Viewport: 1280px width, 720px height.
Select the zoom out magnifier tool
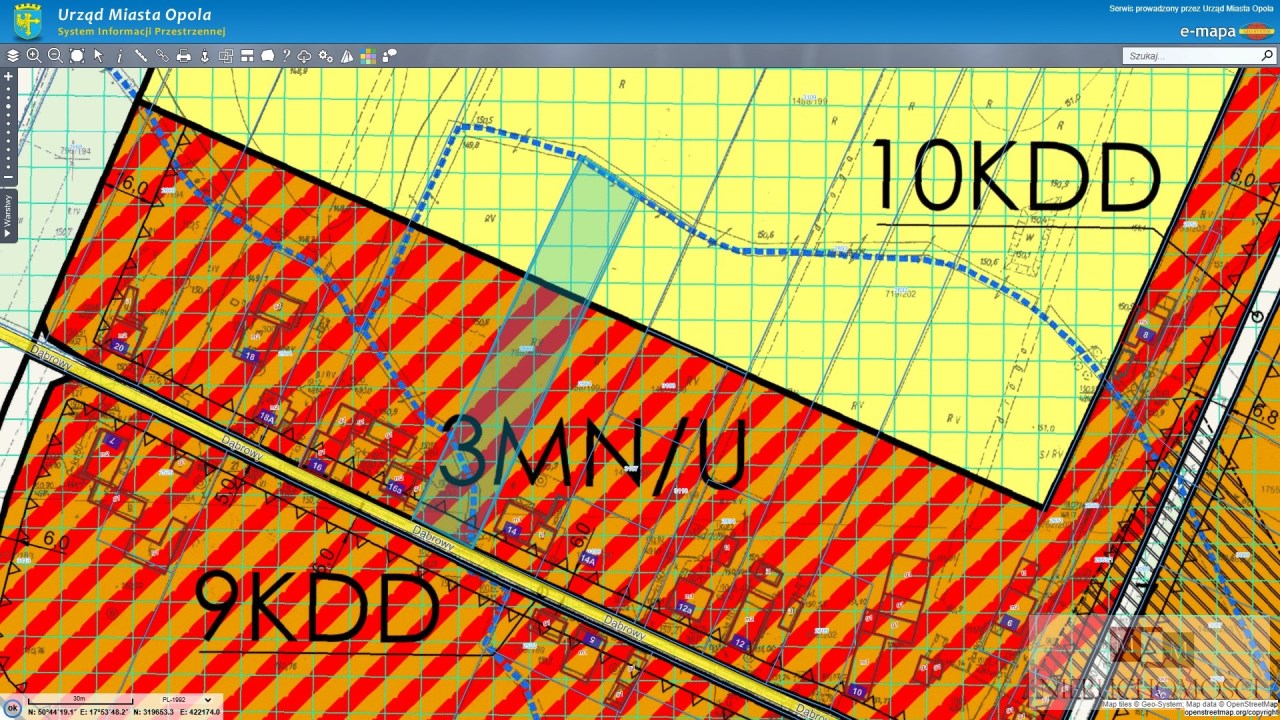pos(55,56)
